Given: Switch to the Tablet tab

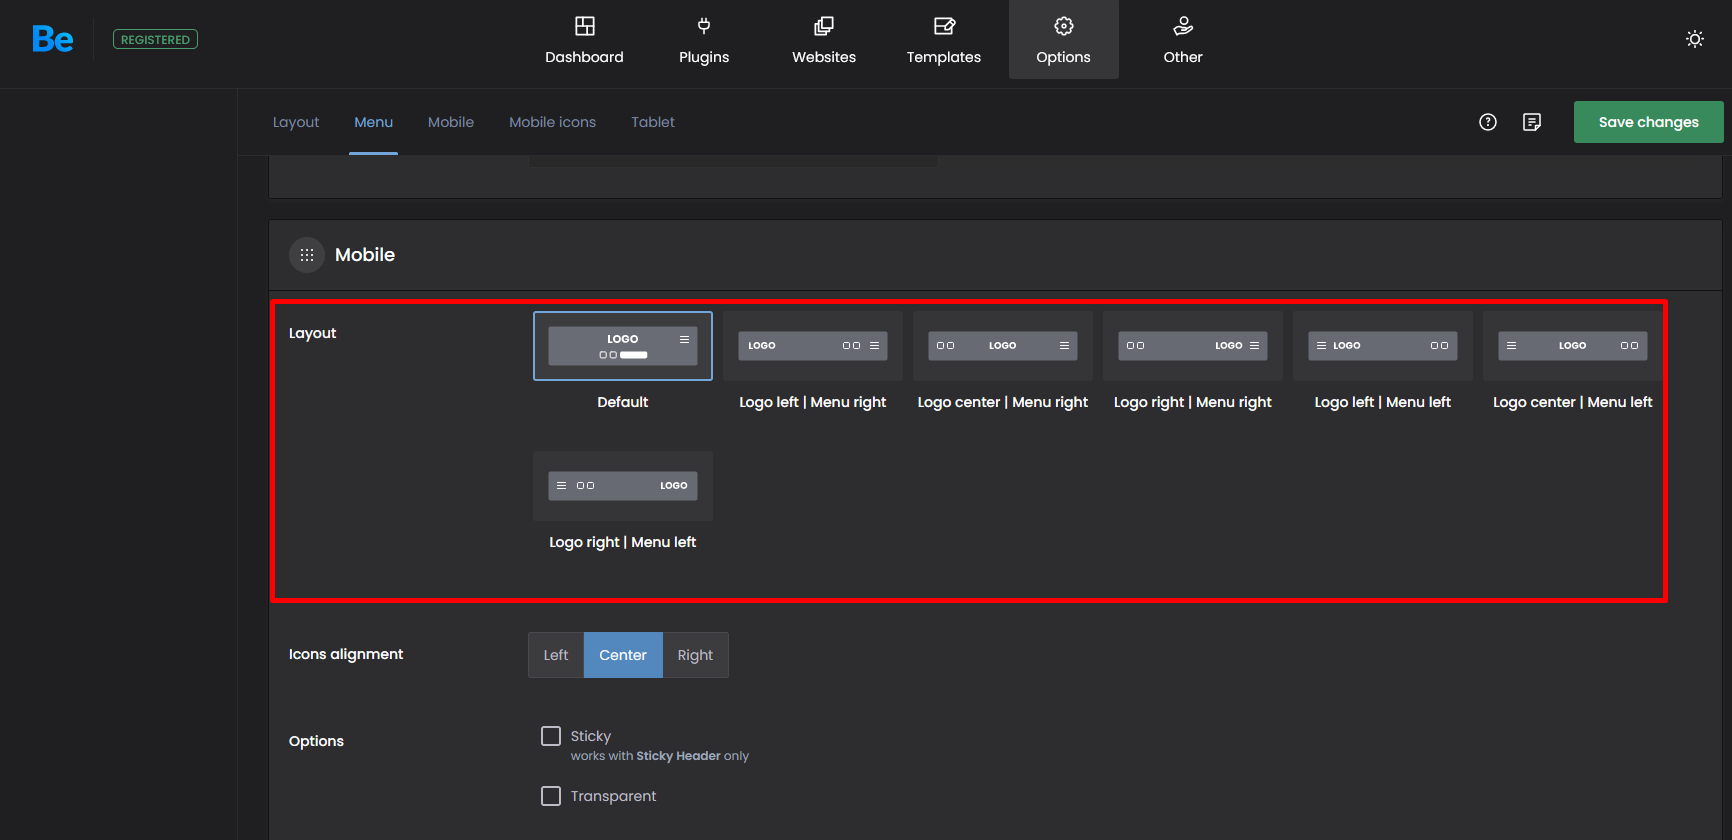Looking at the screenshot, I should point(653,122).
